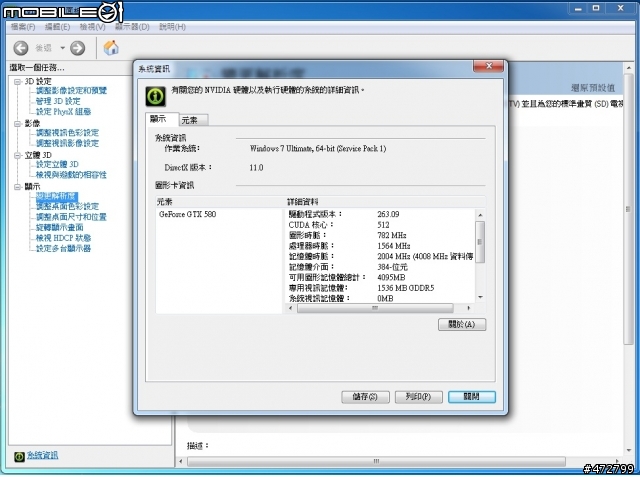Maximize the NVIDIA Control Panel window
640x477 pixels.
pos(596,8)
